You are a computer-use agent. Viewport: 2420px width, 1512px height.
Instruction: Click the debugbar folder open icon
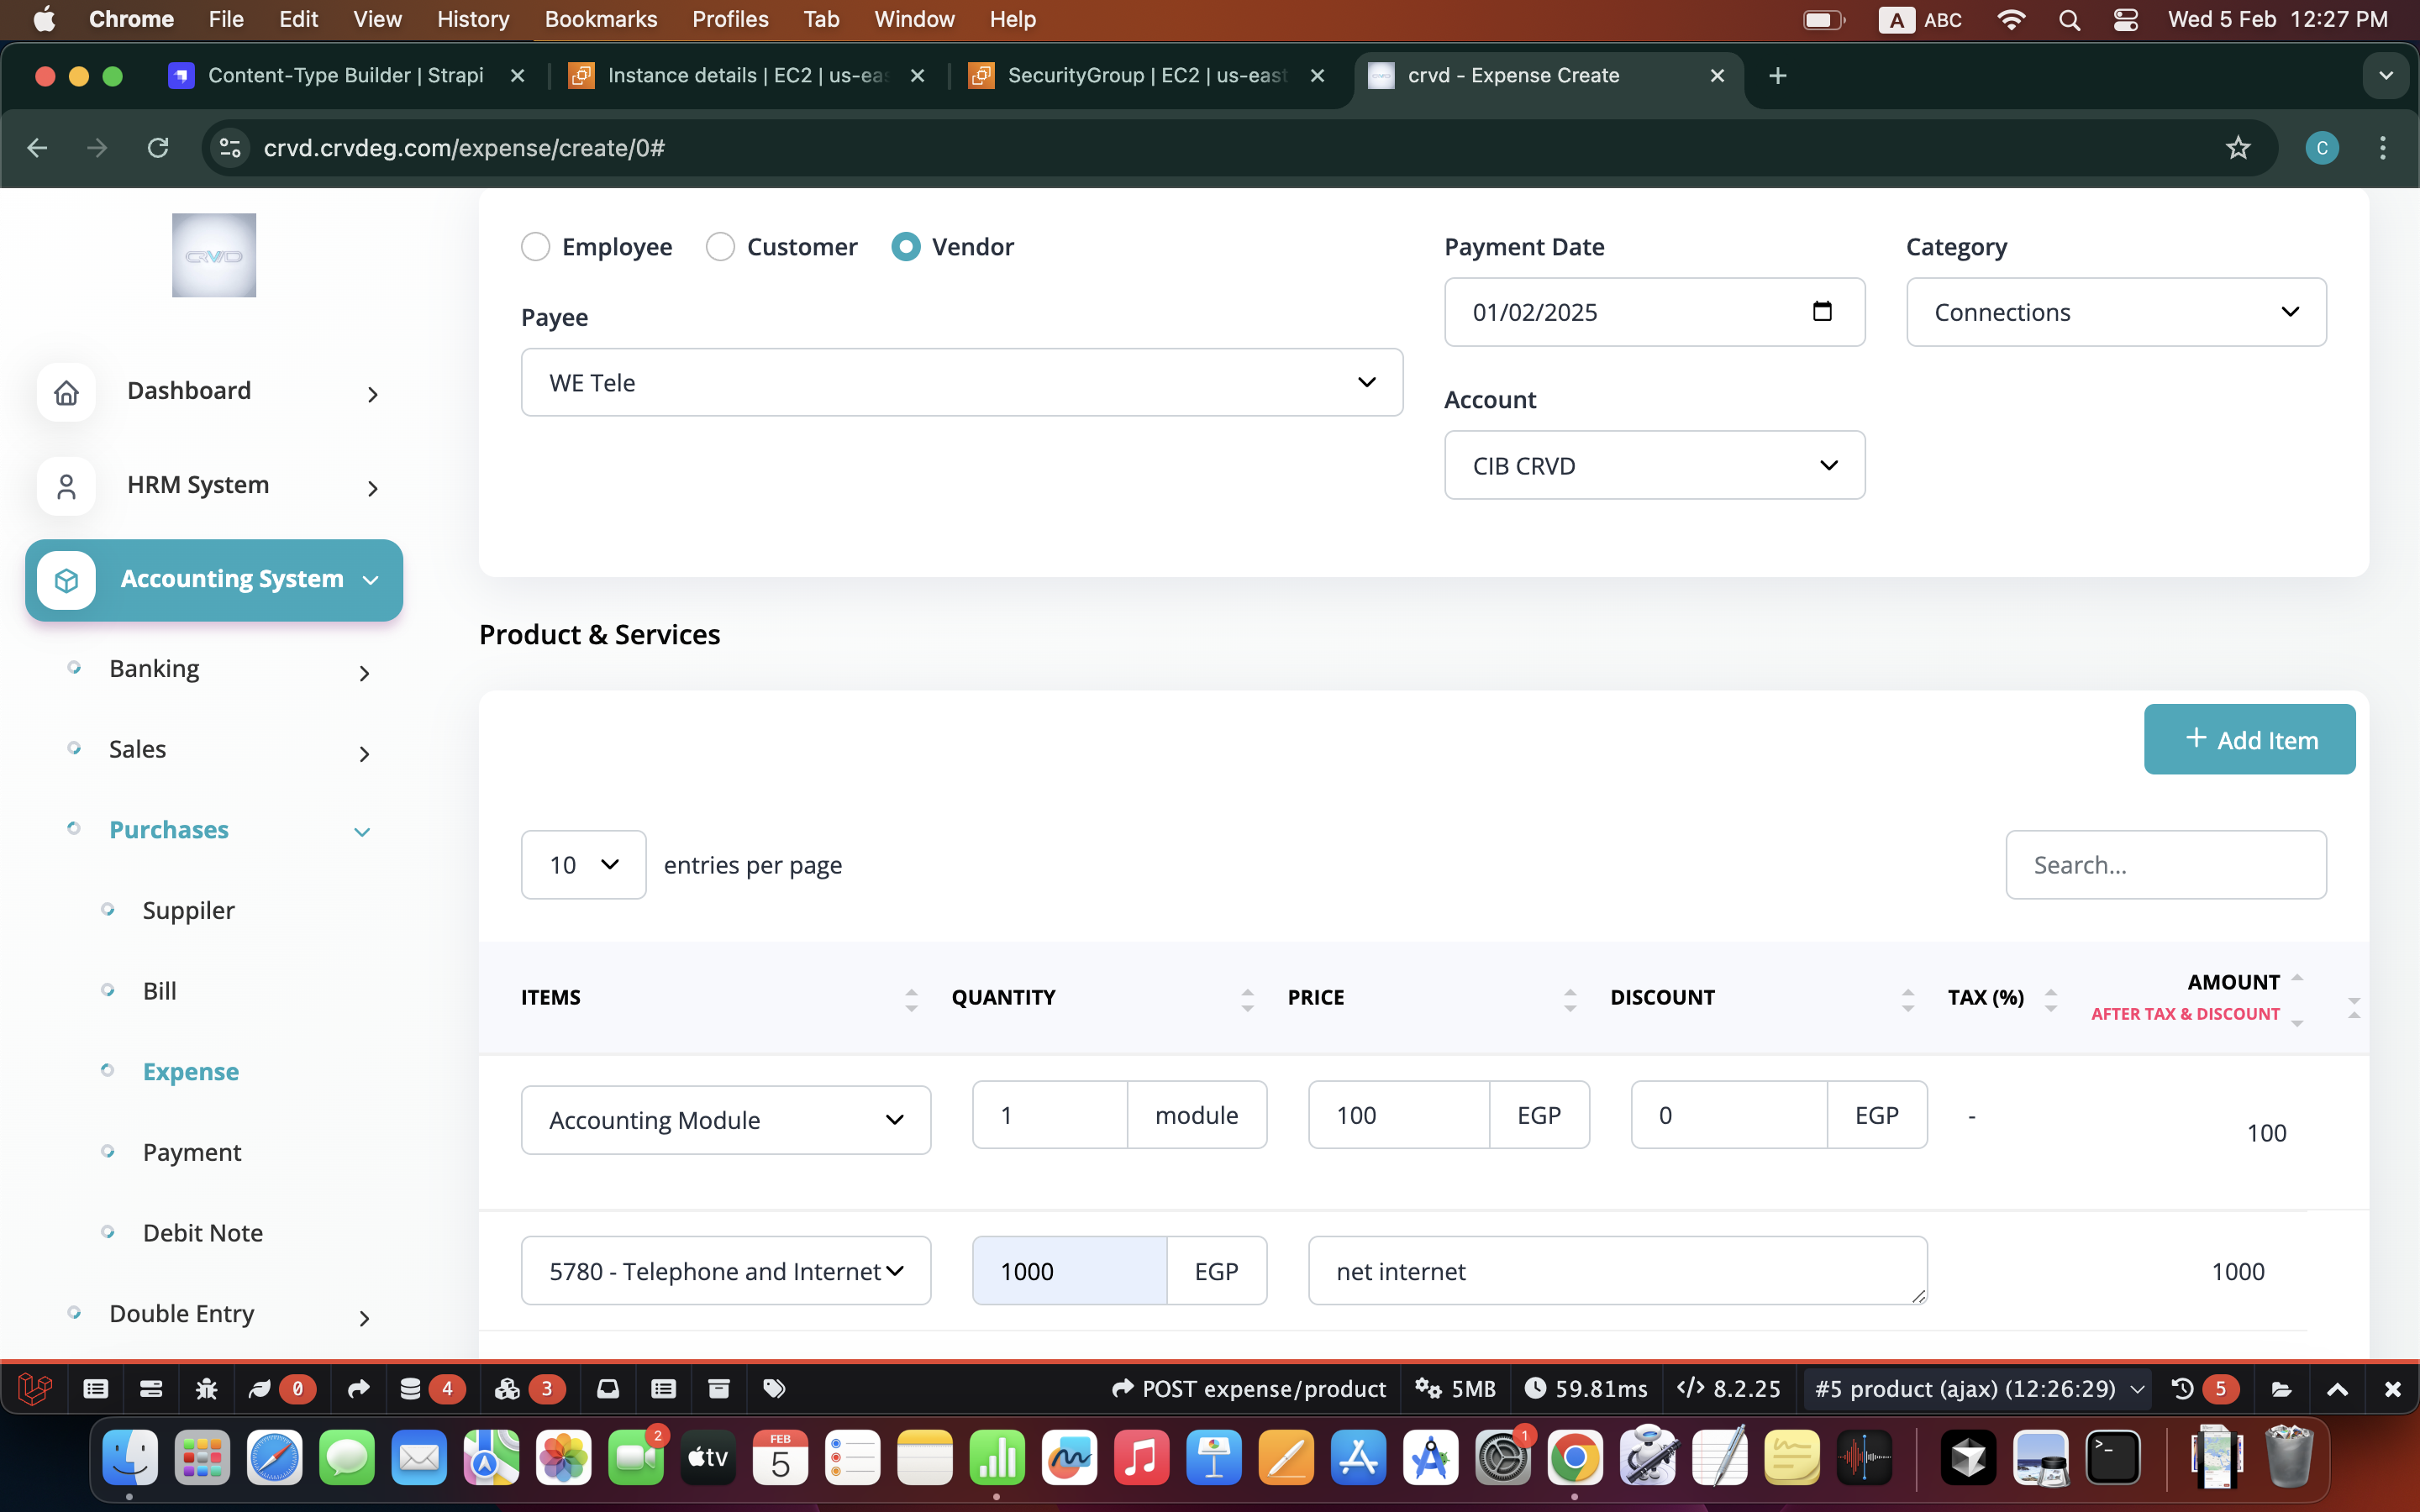2281,1388
